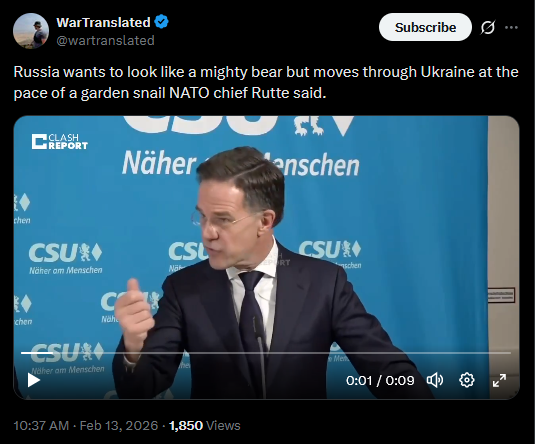Click the 0:01 / 0:09 time display

(380, 380)
